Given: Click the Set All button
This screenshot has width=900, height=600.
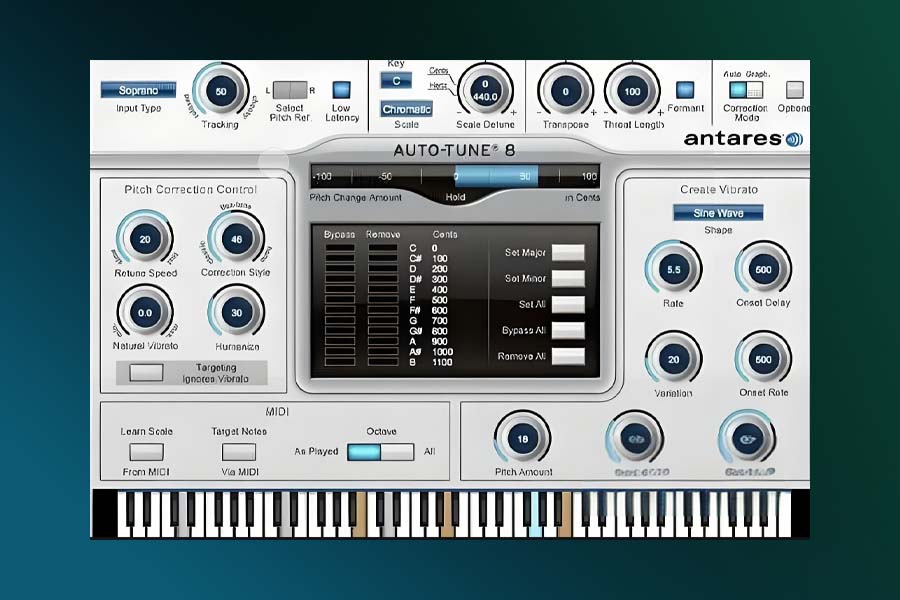Looking at the screenshot, I should (568, 304).
